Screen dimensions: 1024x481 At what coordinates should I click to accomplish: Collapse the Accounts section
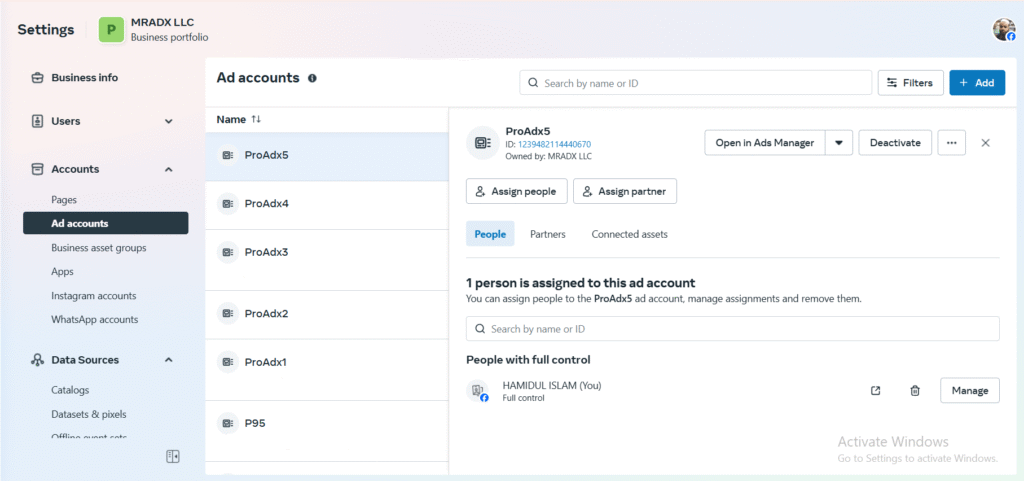pyautogui.click(x=168, y=169)
